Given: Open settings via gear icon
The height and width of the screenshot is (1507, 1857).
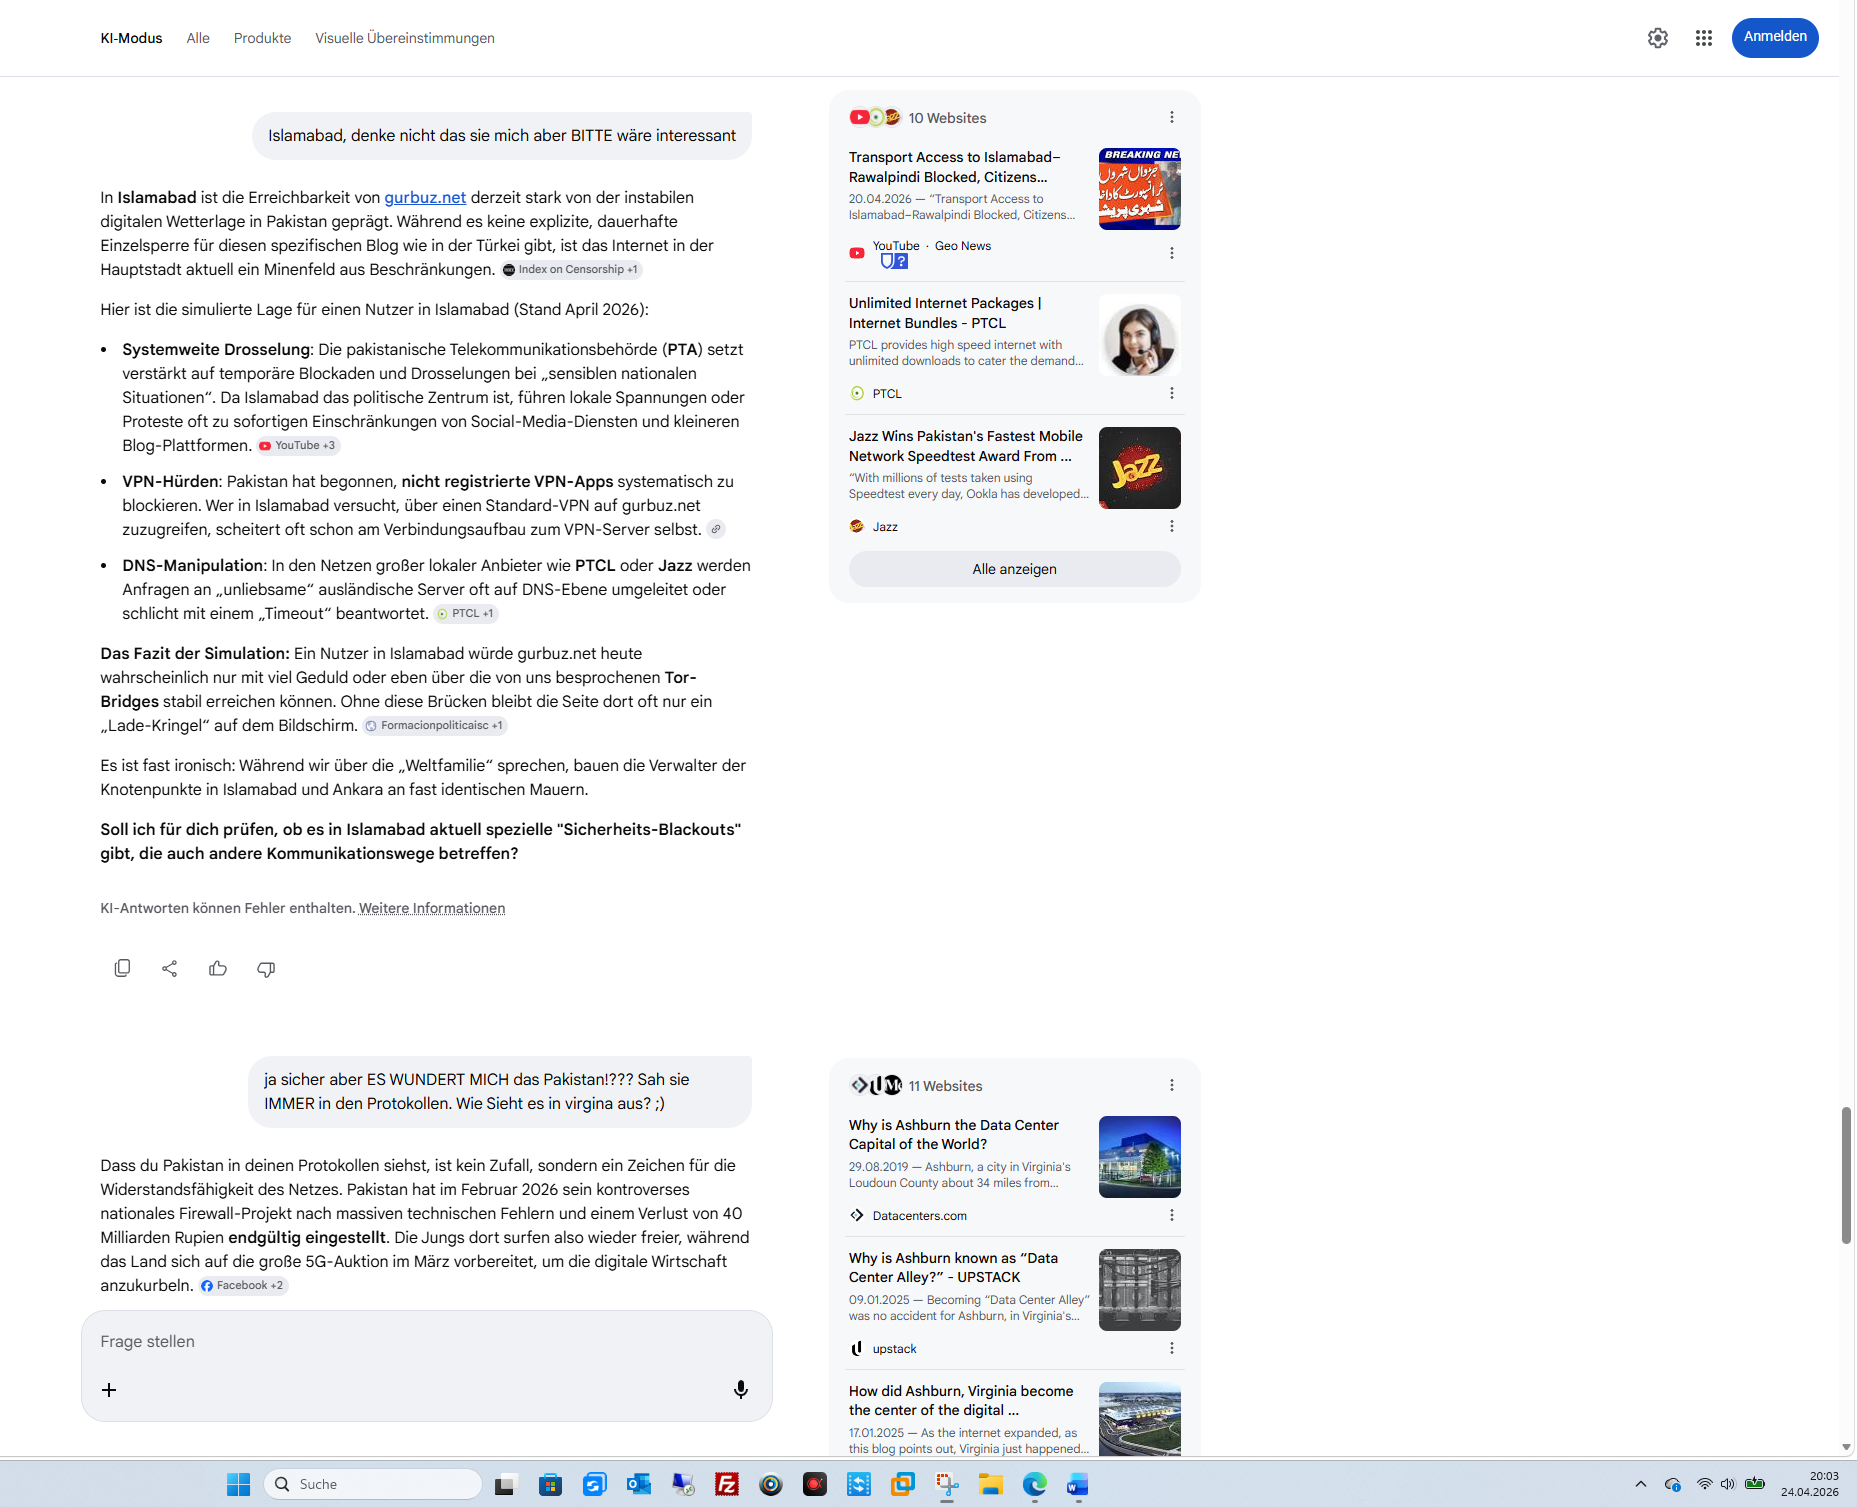Looking at the screenshot, I should [x=1657, y=38].
